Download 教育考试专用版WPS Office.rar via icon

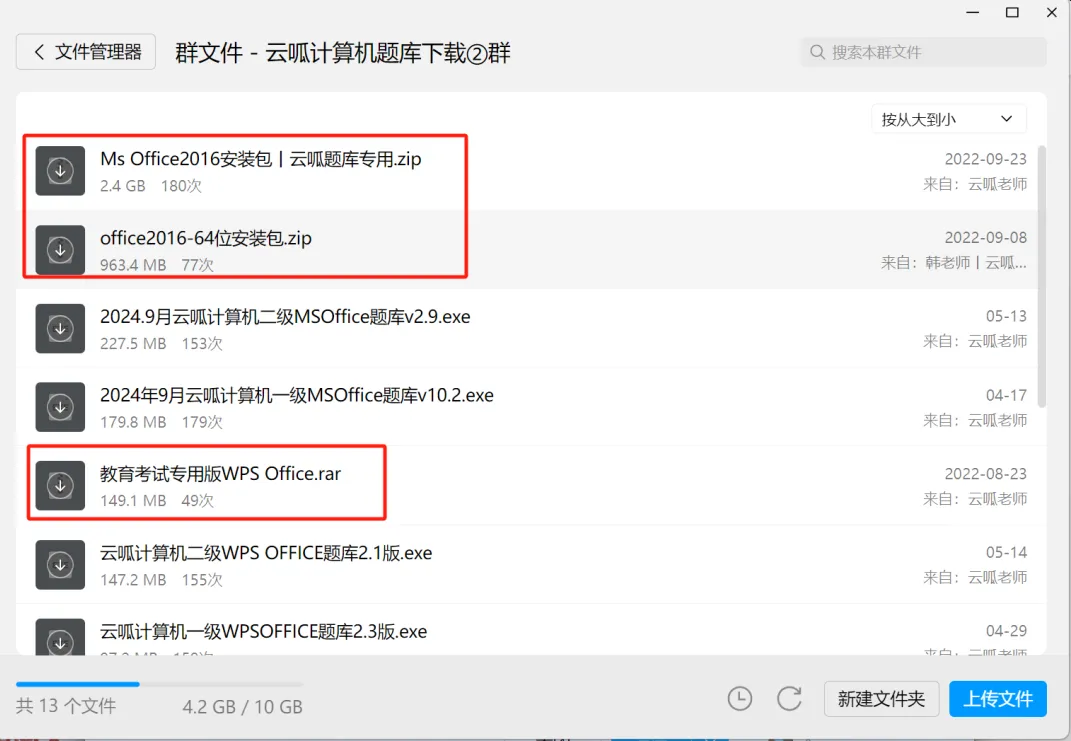[60, 486]
